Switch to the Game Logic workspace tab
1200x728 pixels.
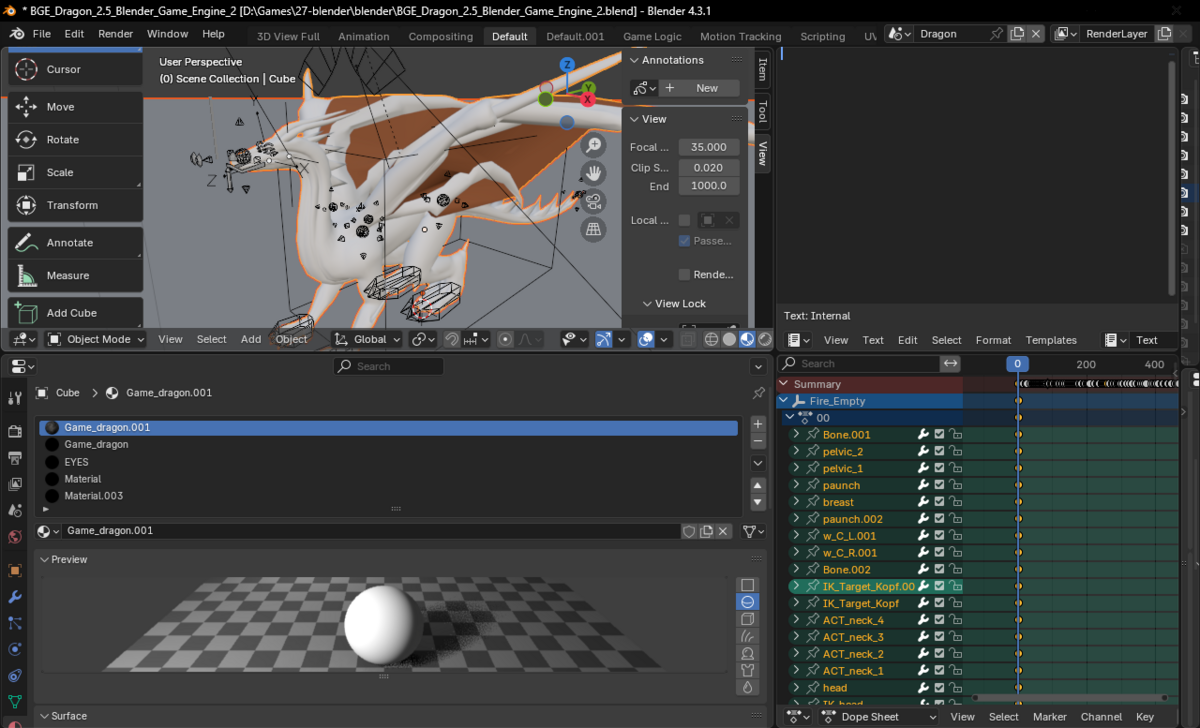click(x=652, y=36)
